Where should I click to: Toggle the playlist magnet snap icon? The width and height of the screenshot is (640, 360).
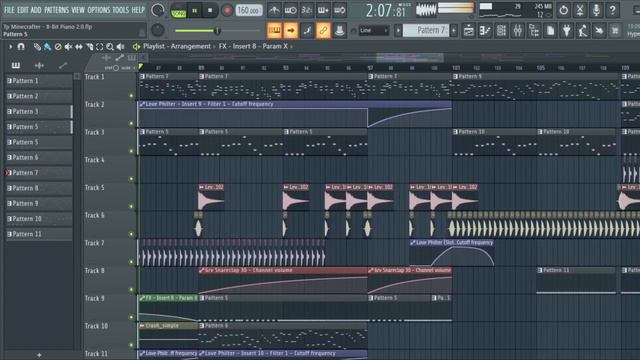coord(21,47)
